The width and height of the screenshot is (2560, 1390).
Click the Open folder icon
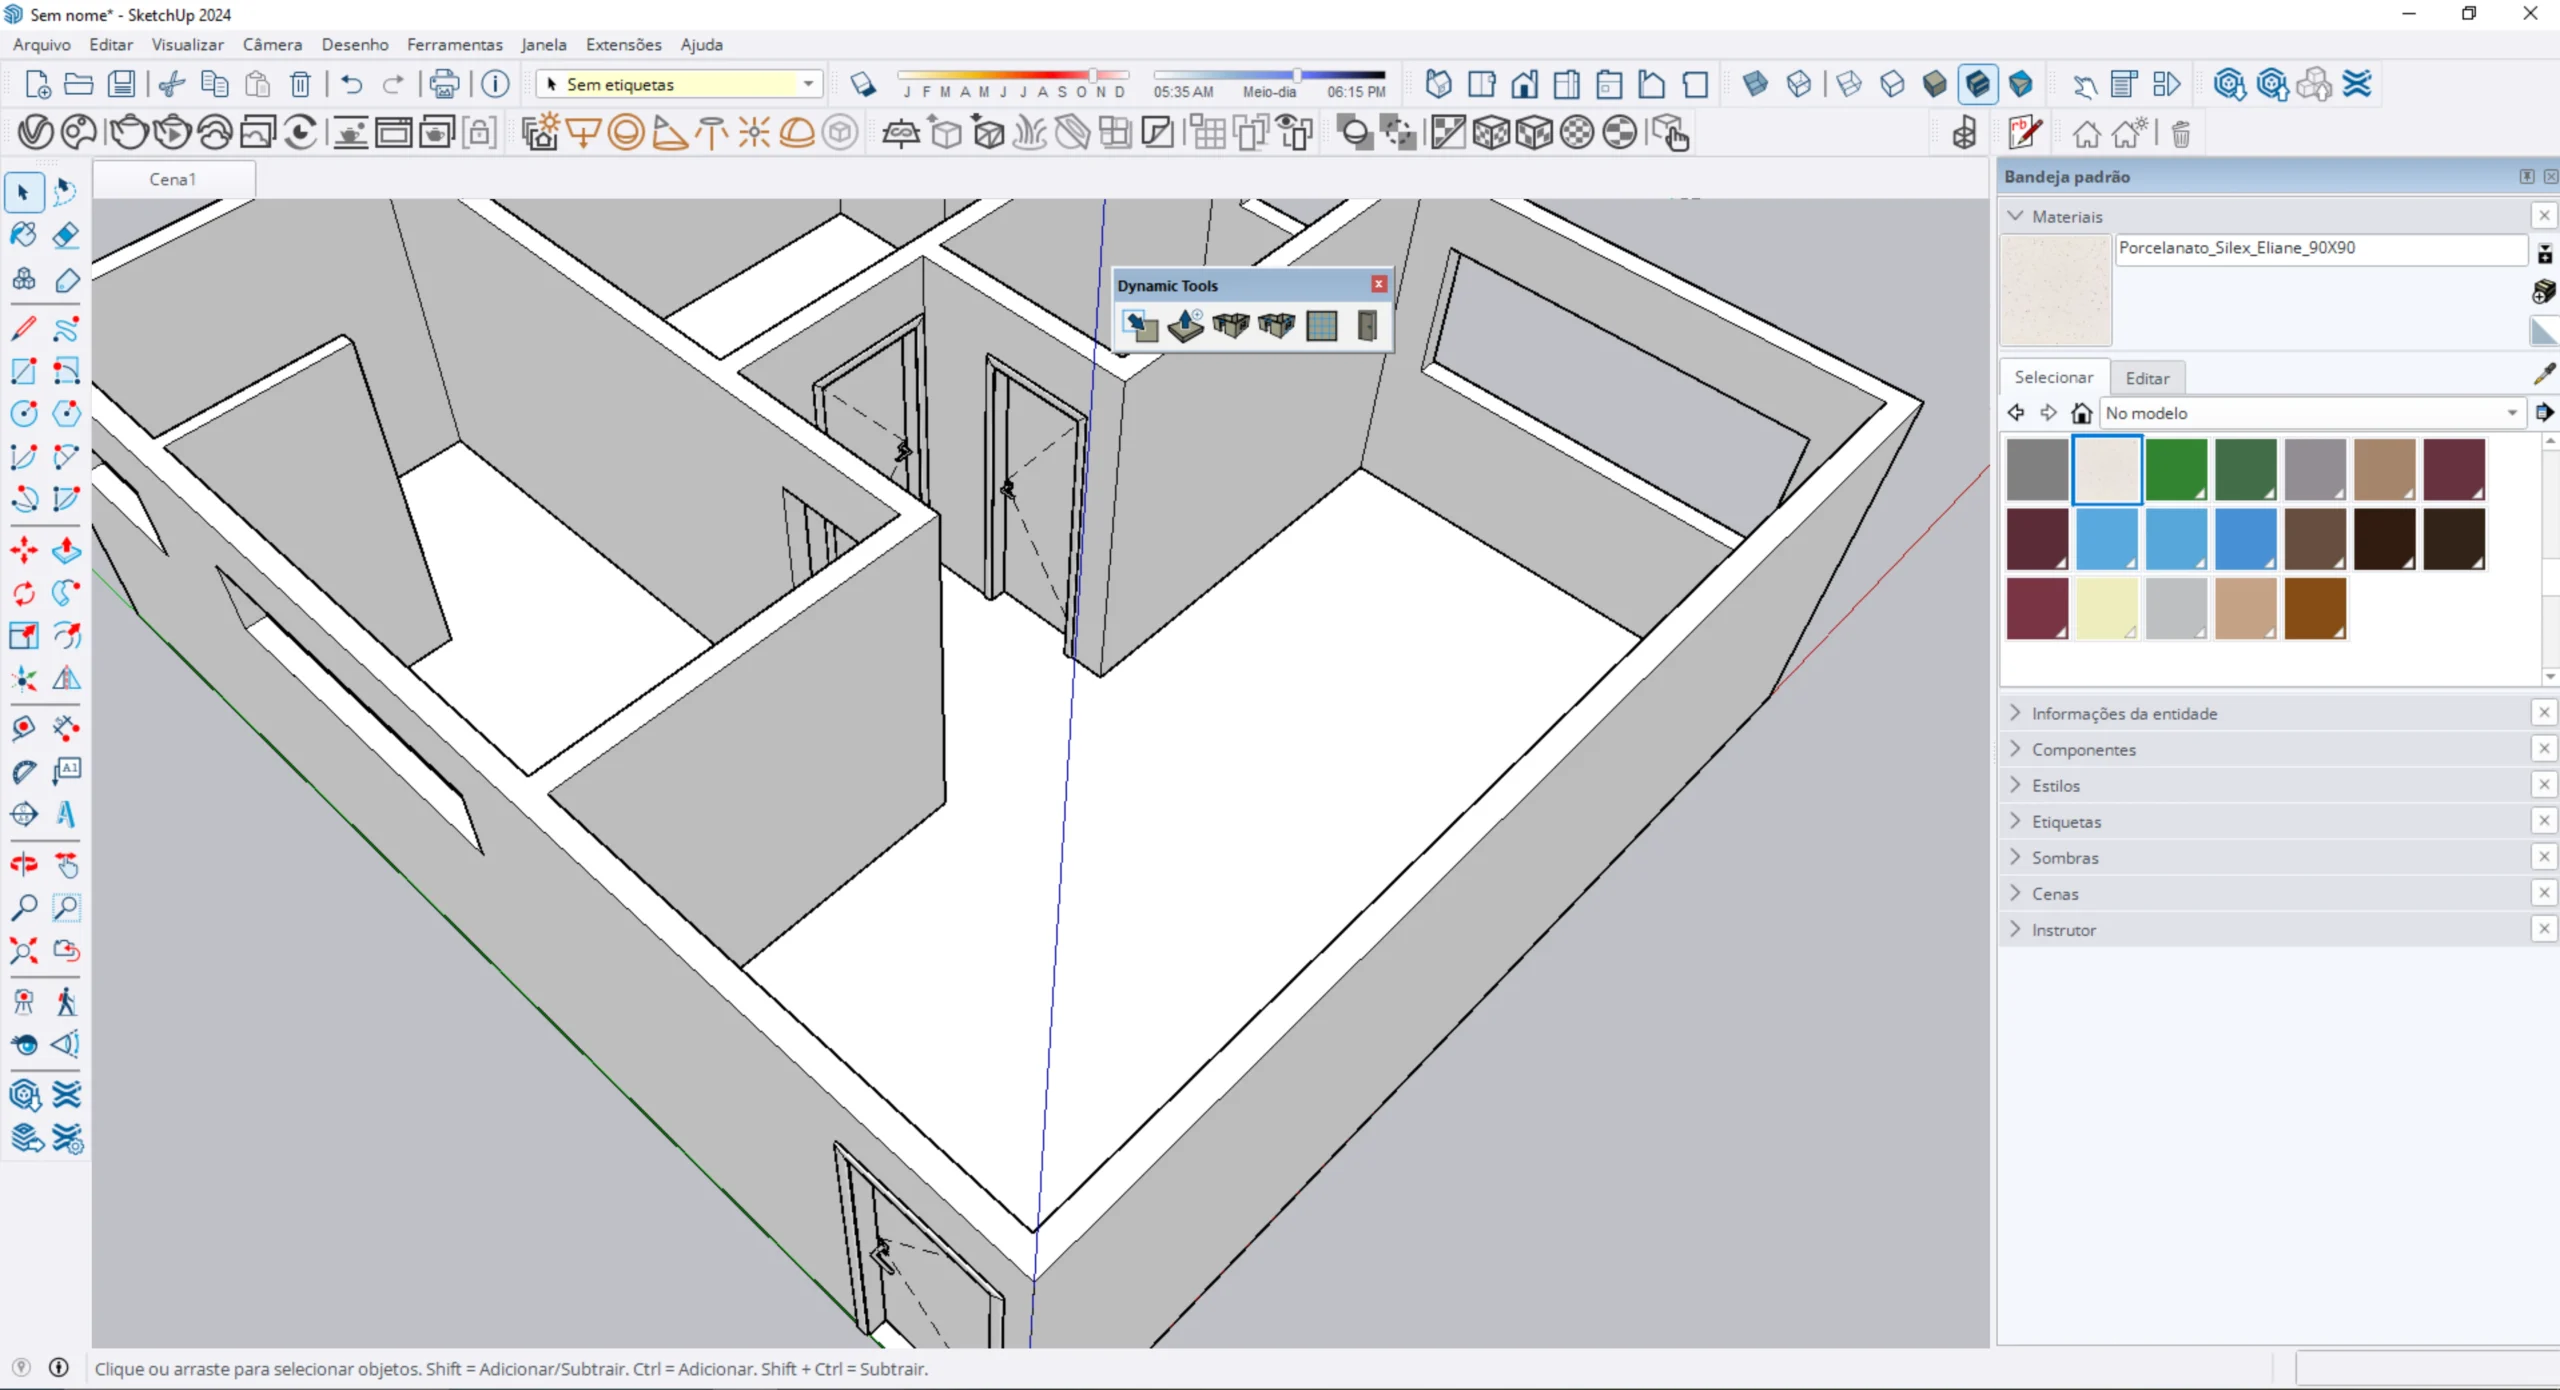click(x=79, y=84)
